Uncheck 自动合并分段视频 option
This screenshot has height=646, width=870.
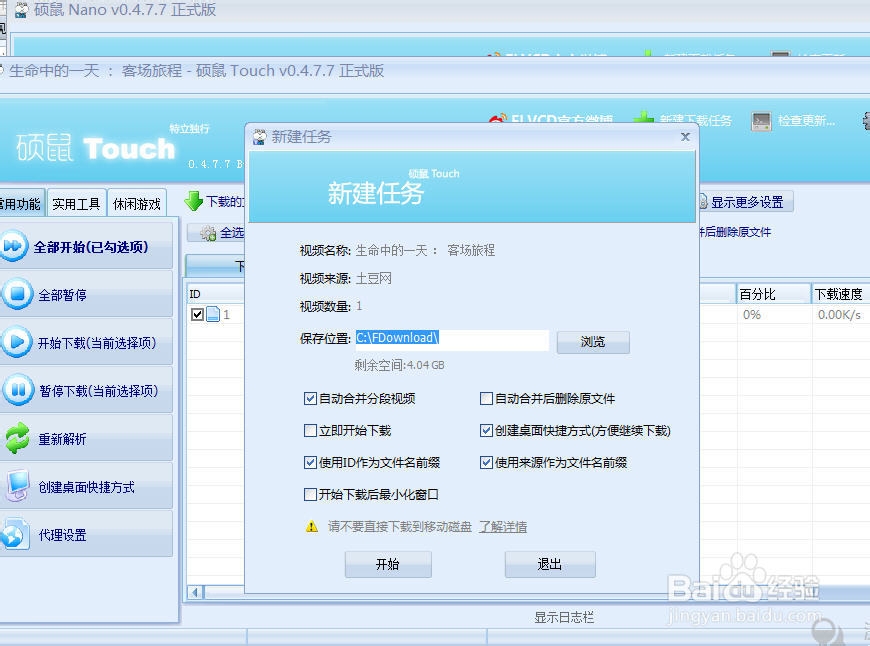click(x=311, y=399)
